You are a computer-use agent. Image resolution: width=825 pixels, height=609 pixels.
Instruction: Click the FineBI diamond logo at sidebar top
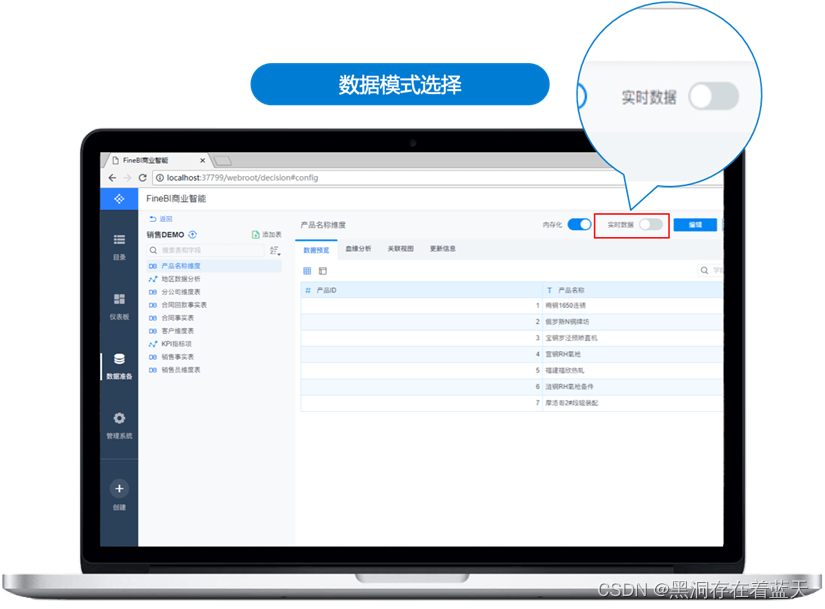point(119,198)
